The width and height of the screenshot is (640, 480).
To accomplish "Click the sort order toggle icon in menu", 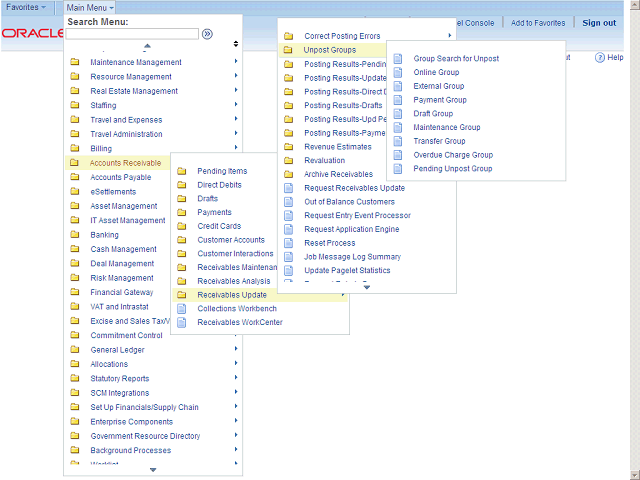I will pos(236,44).
